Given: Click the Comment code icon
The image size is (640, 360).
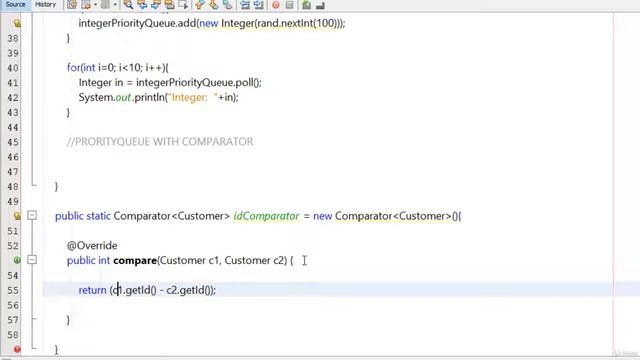Looking at the screenshot, I should [x=306, y=5].
